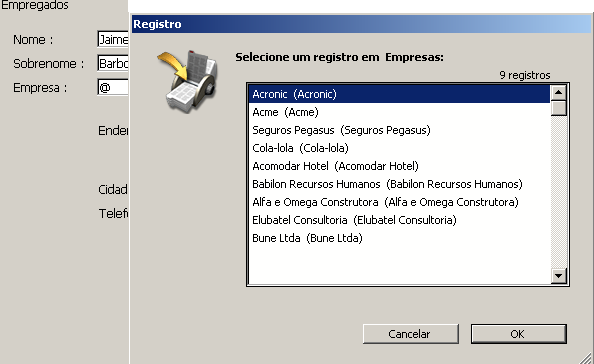Select Acronic (Acronic) in the list
The image size is (594, 364).
pos(399,94)
